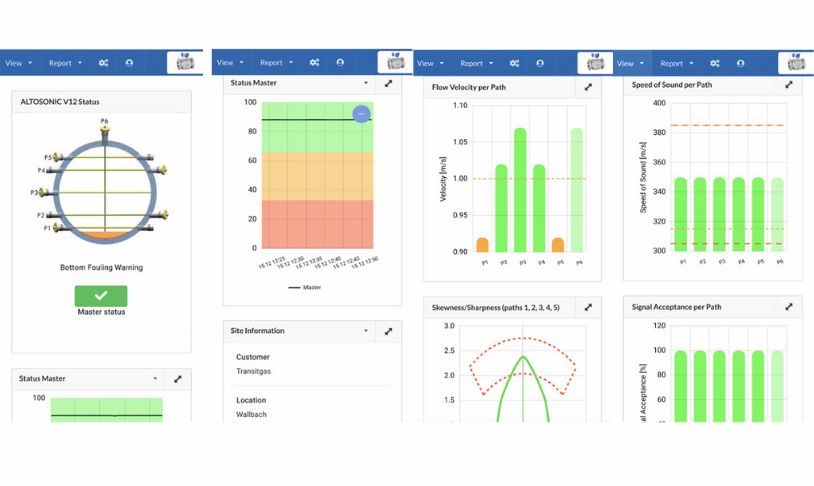Expand Speed of Sound per Path chart
The image size is (814, 486).
[x=789, y=85]
